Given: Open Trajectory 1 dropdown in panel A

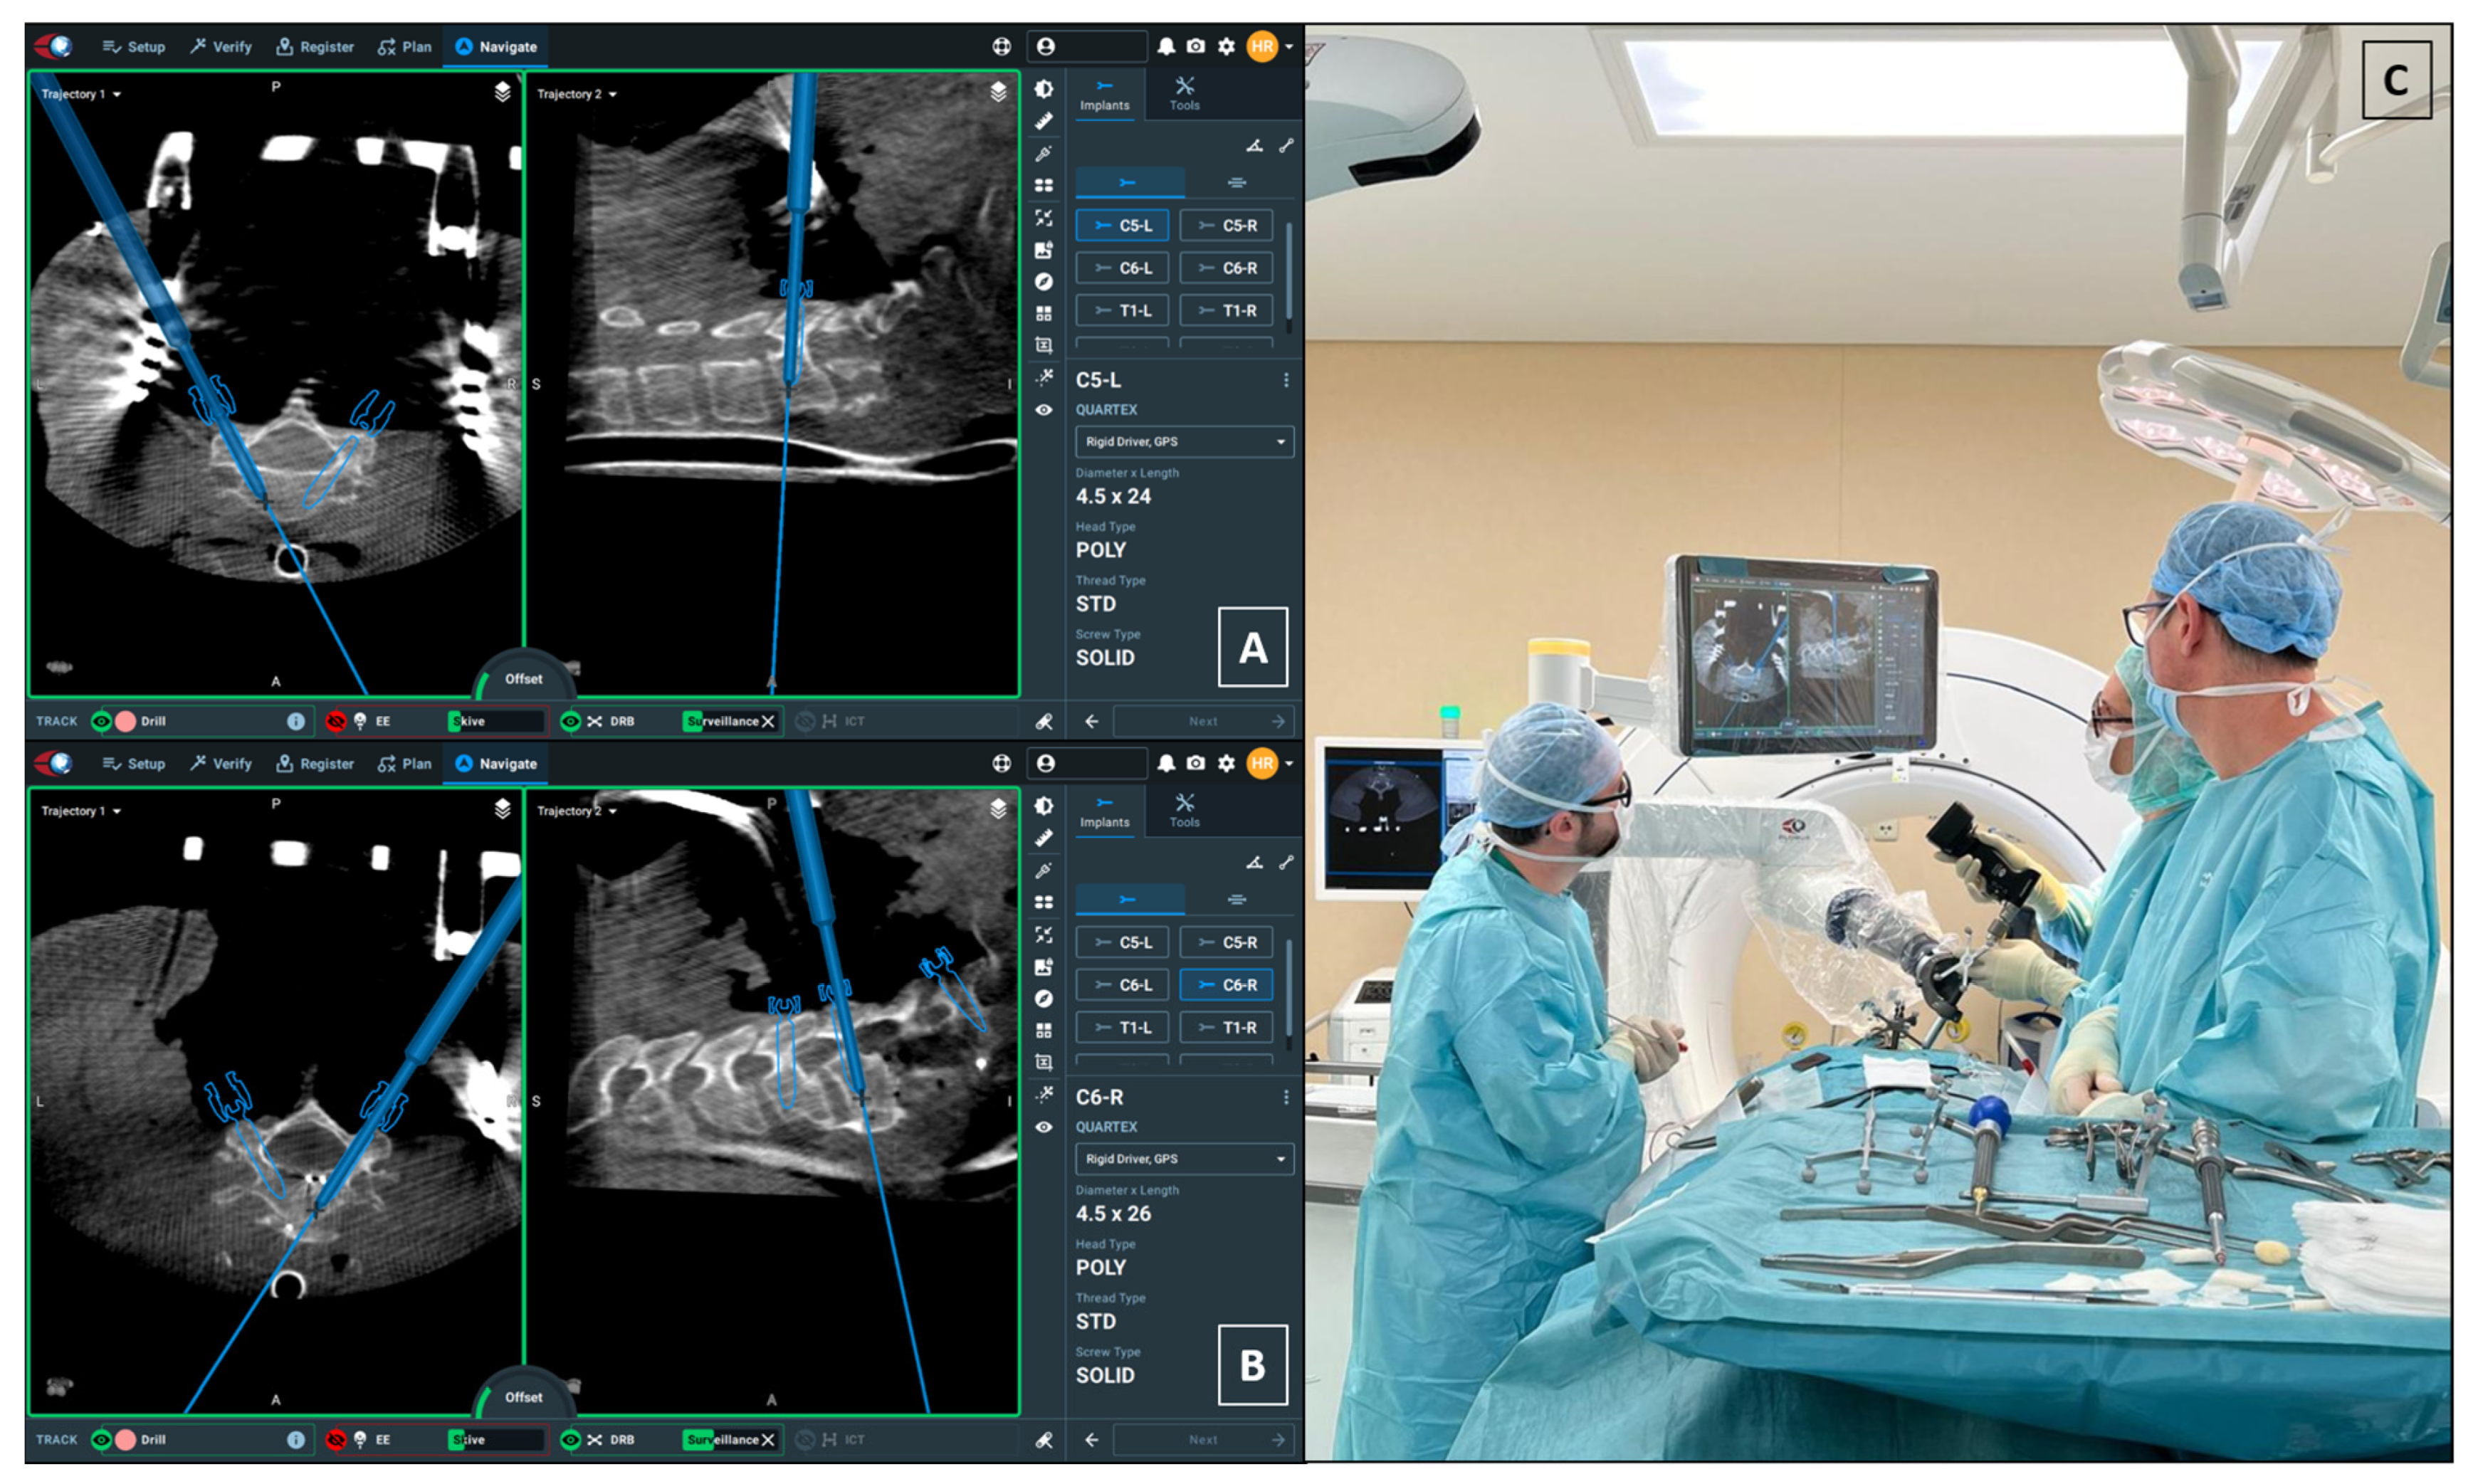Looking at the screenshot, I should (x=80, y=94).
